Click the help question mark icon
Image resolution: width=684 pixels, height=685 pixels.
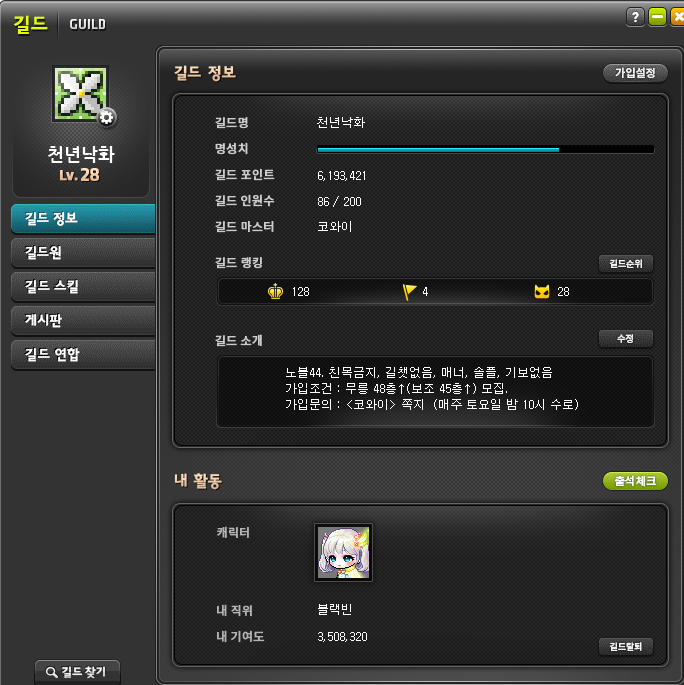[635, 17]
